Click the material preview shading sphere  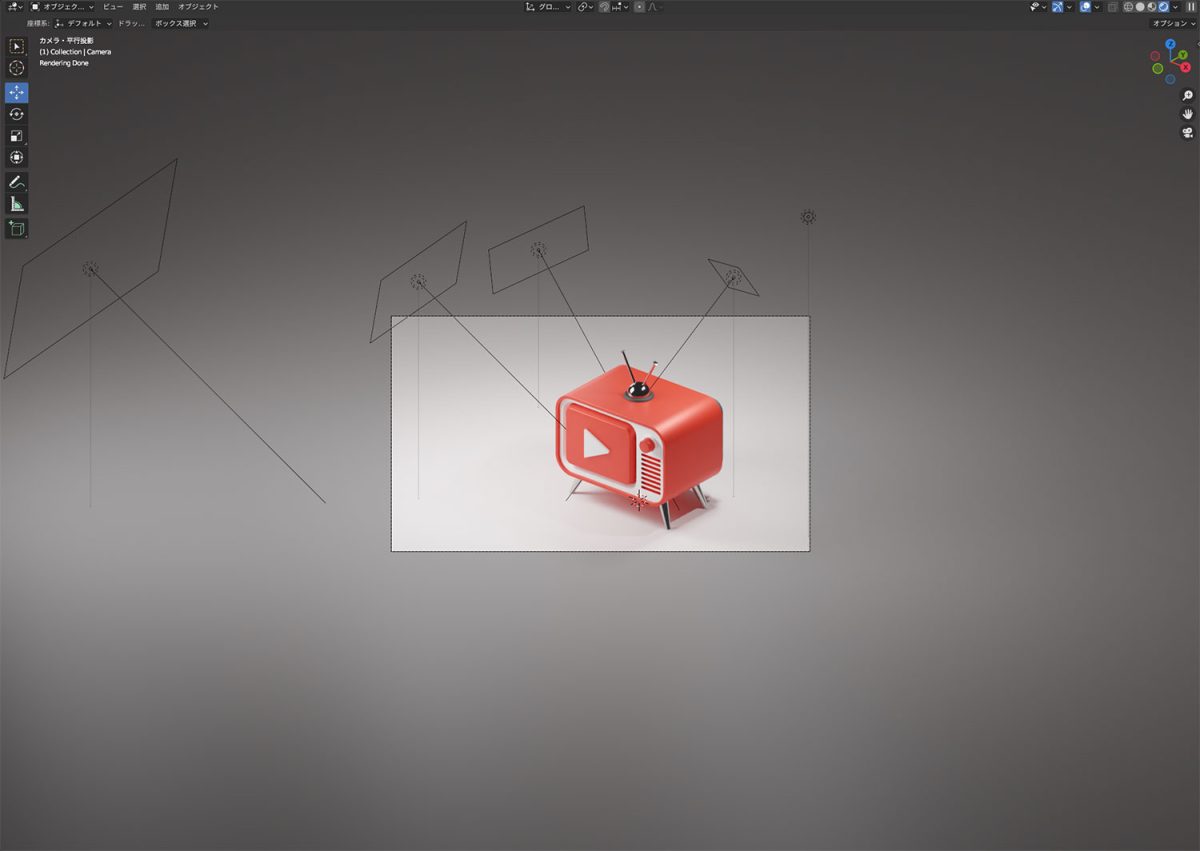click(x=1151, y=6)
